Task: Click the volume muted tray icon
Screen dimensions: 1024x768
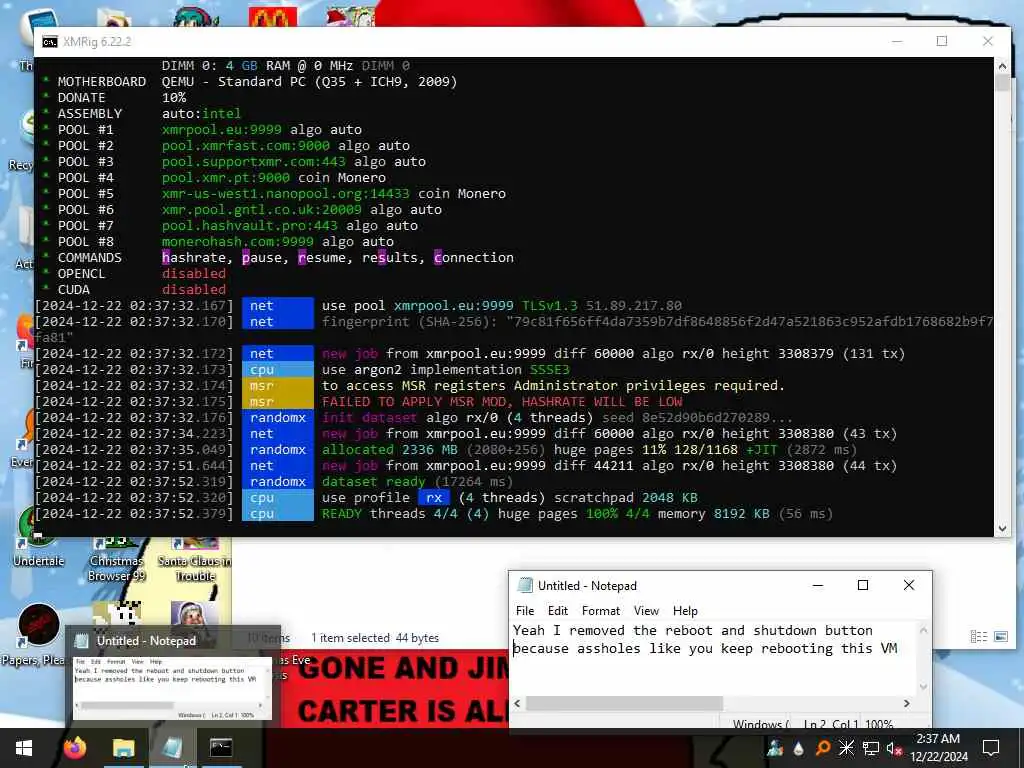Action: (894, 748)
